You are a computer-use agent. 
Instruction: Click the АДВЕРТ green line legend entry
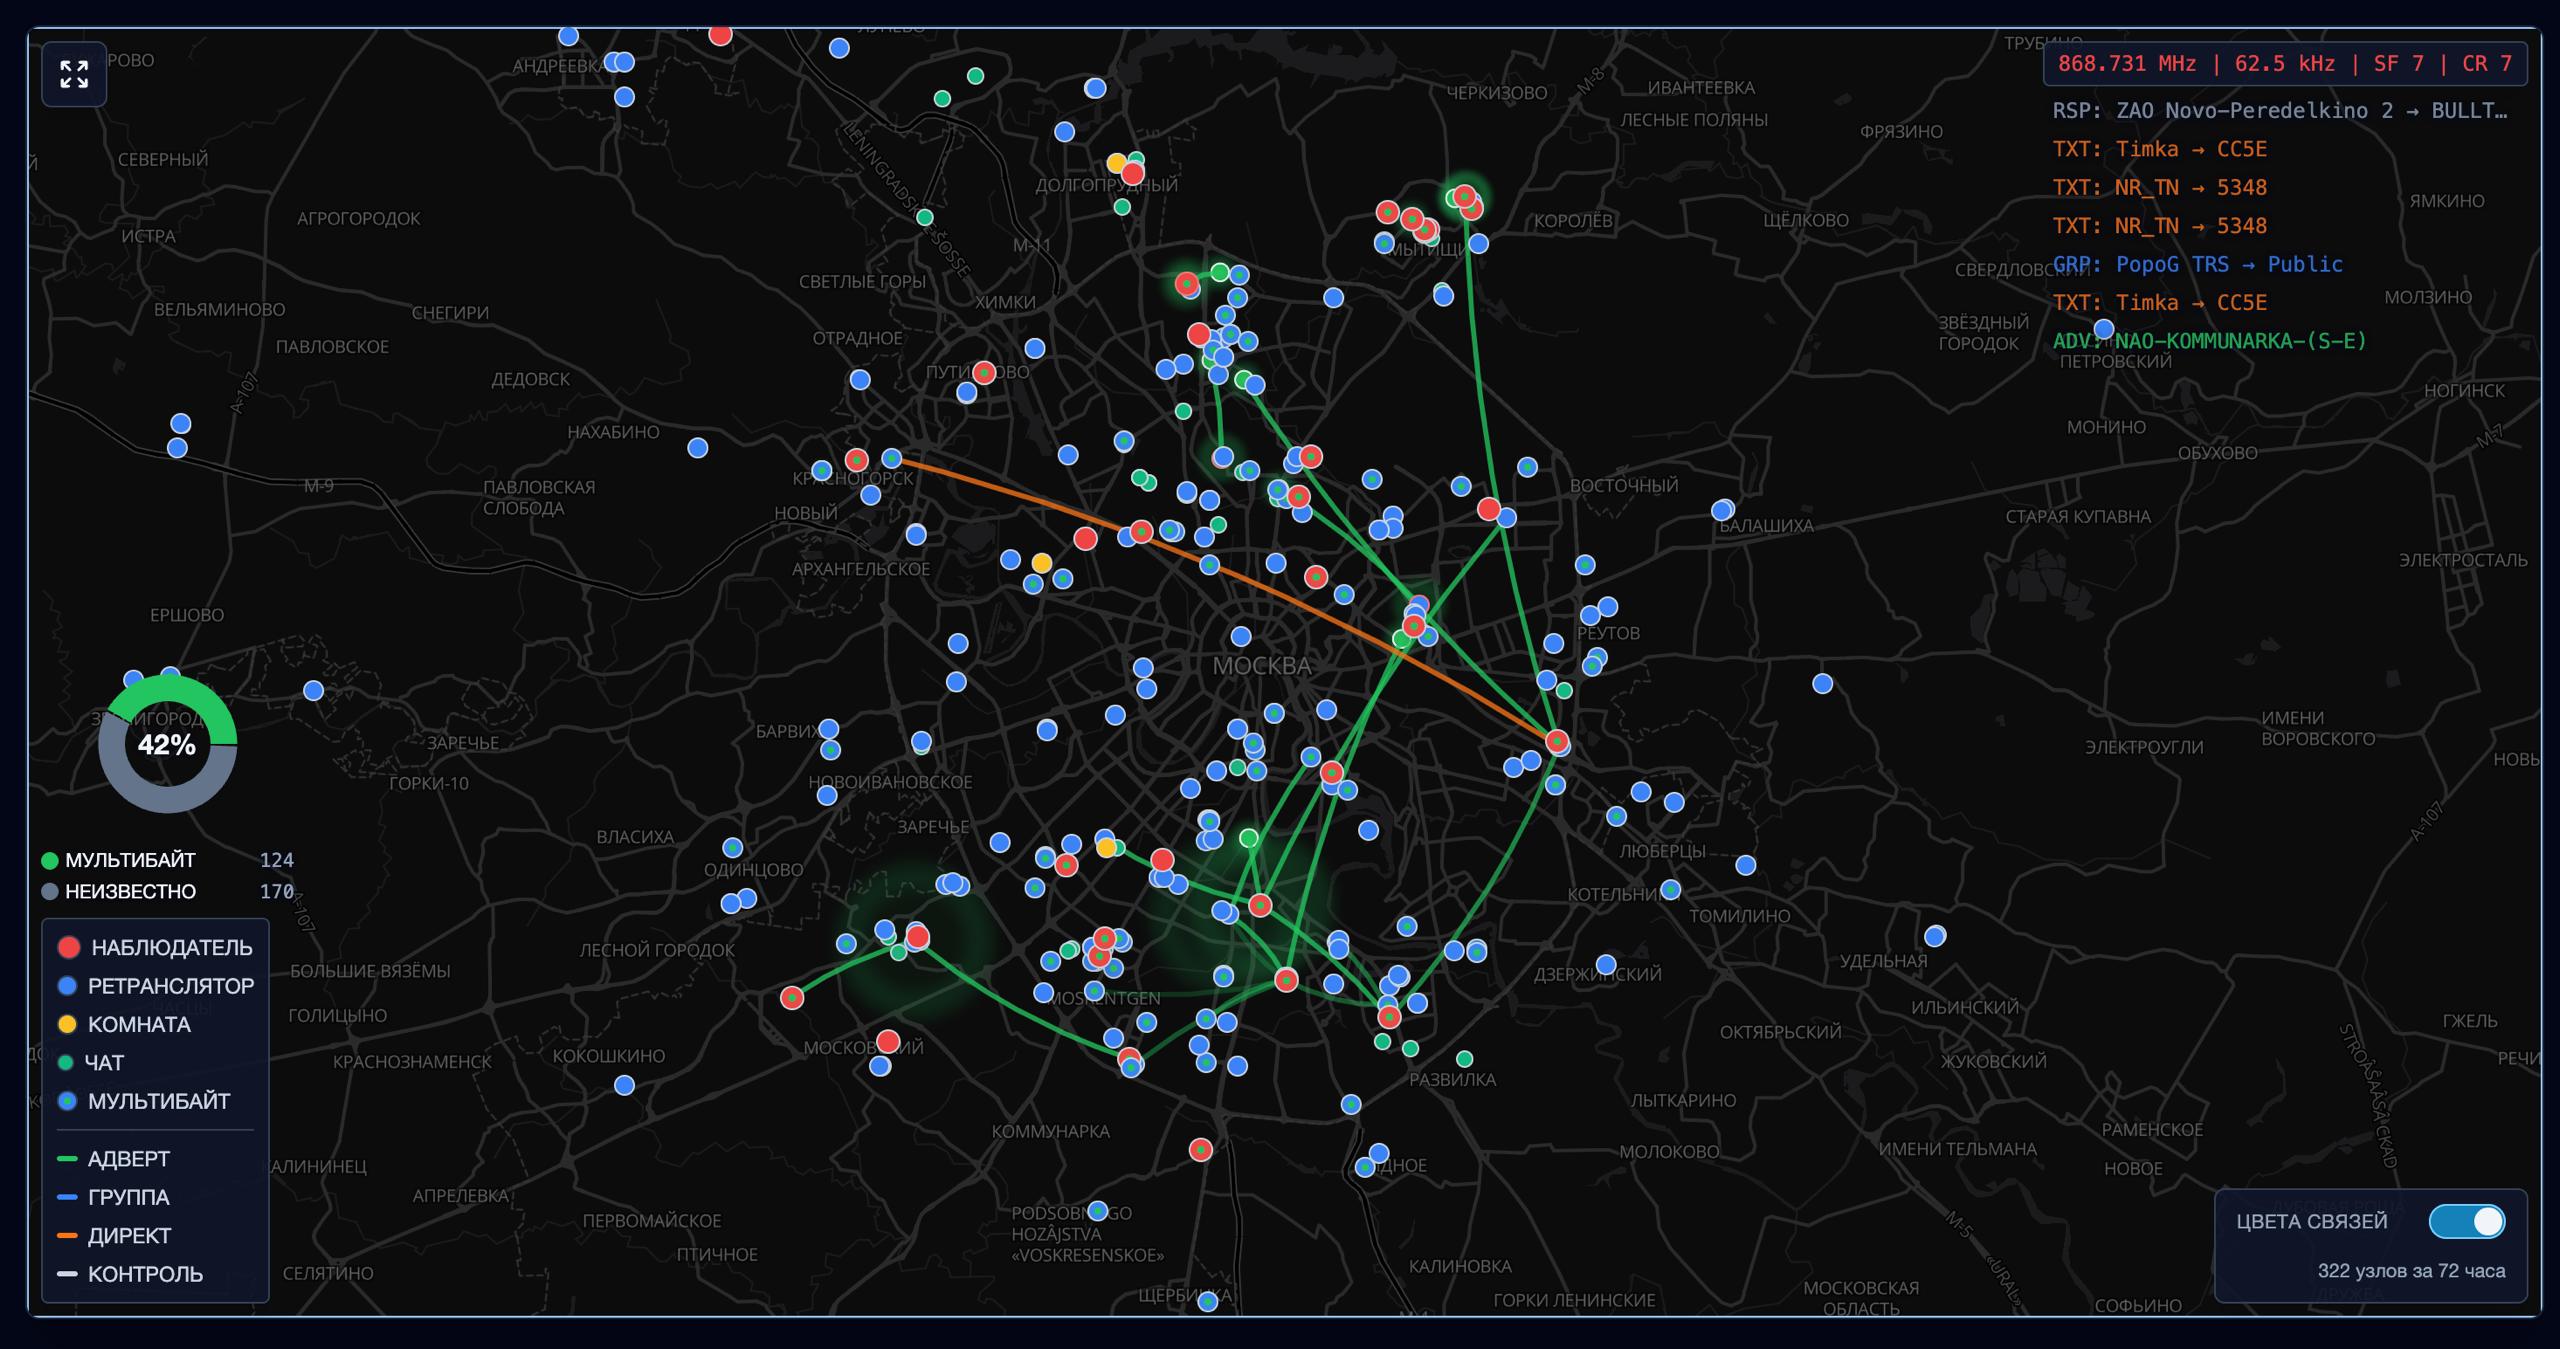click(114, 1159)
